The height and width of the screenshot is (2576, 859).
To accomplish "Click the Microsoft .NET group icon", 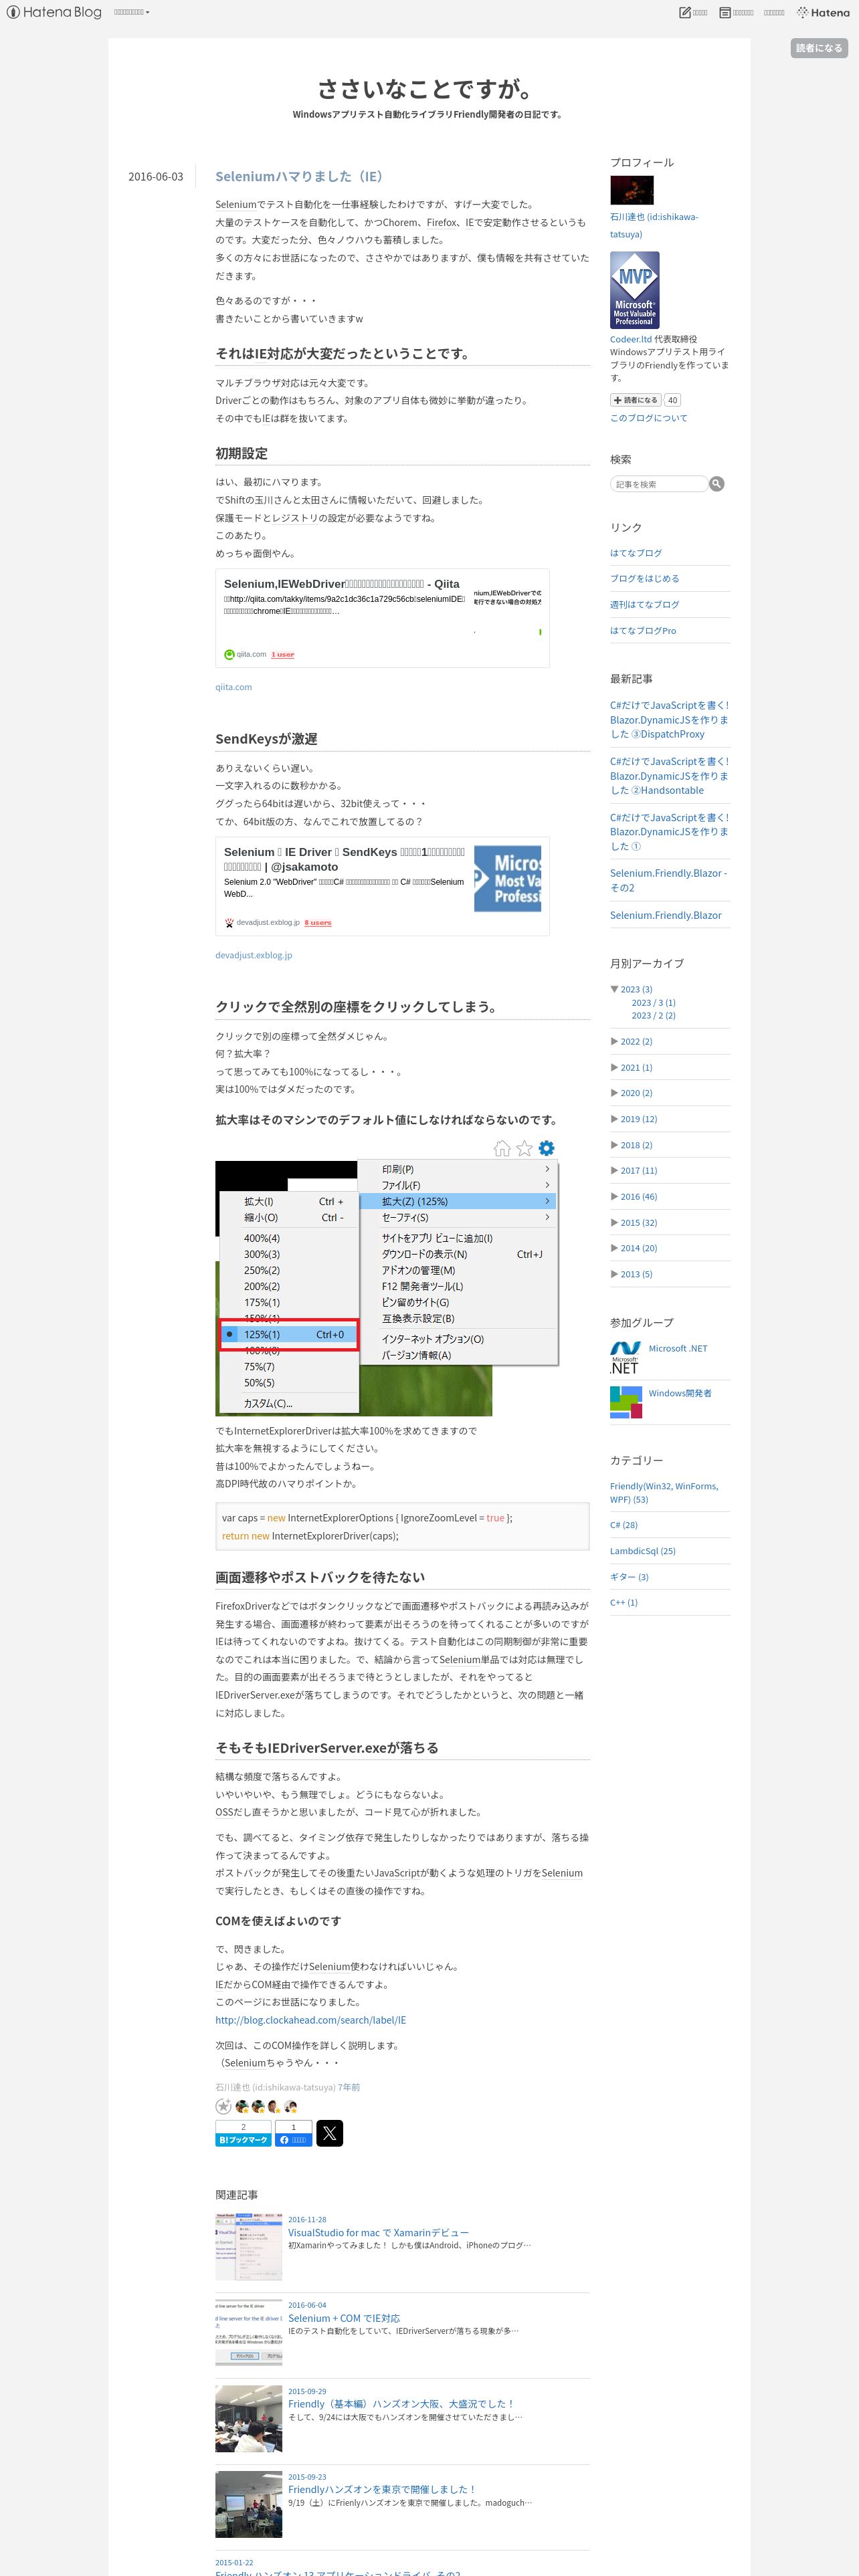I will (625, 1358).
